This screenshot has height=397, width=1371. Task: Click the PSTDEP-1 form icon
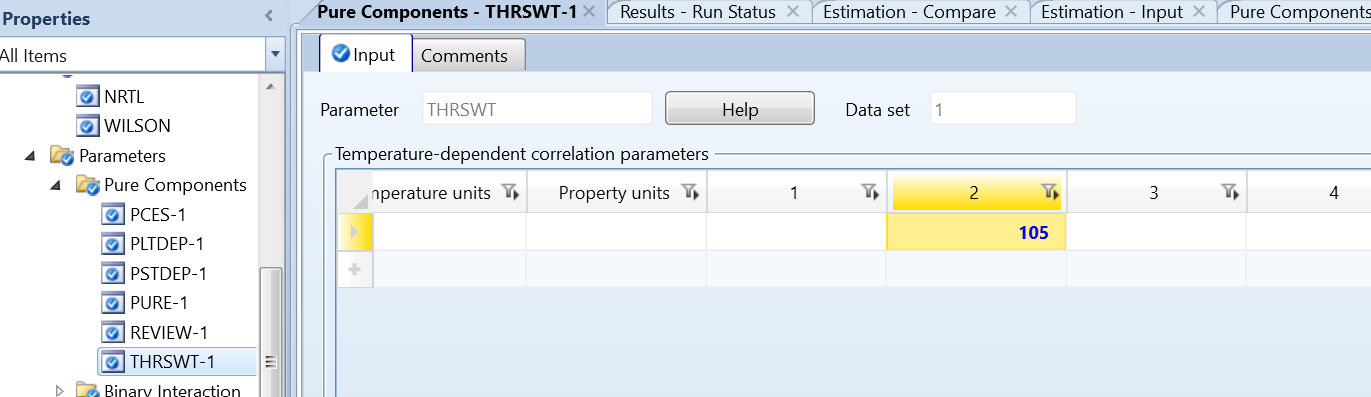114,273
